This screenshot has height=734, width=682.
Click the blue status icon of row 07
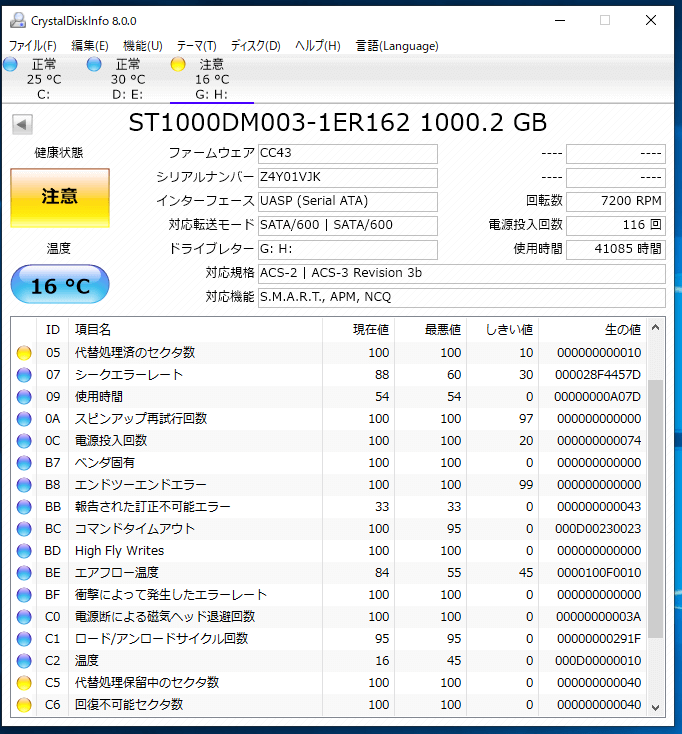pos(24,375)
